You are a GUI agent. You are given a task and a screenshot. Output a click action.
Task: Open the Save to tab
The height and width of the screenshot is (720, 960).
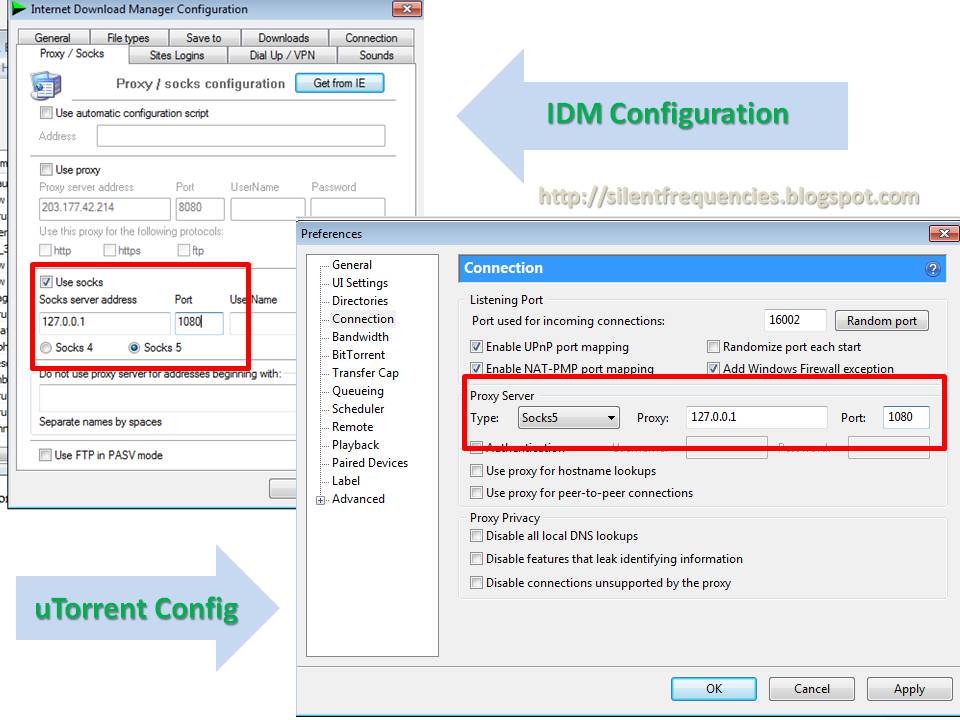pyautogui.click(x=204, y=37)
